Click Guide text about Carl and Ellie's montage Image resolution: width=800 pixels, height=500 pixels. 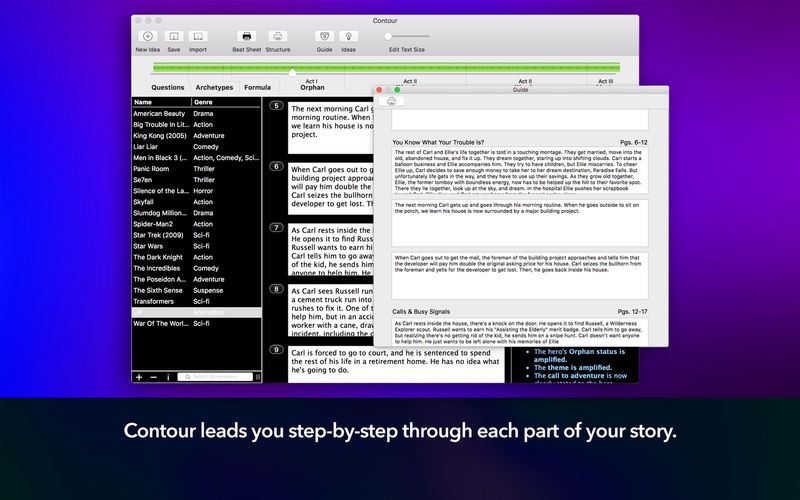point(520,171)
